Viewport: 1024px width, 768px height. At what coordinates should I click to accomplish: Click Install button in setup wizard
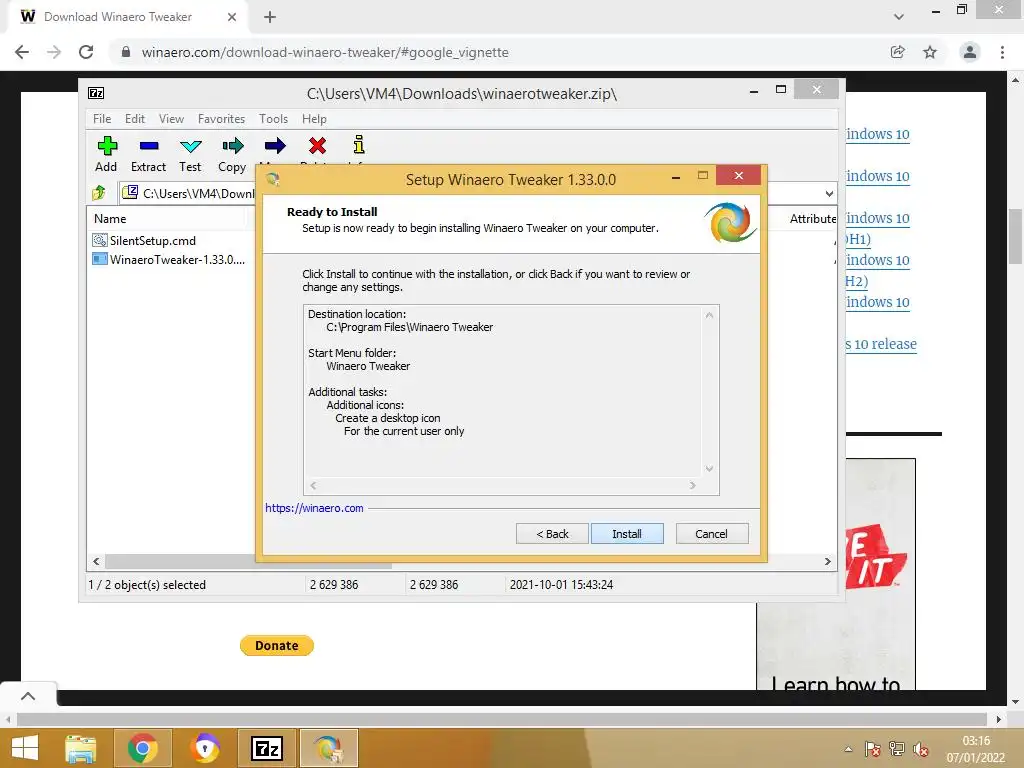point(627,534)
